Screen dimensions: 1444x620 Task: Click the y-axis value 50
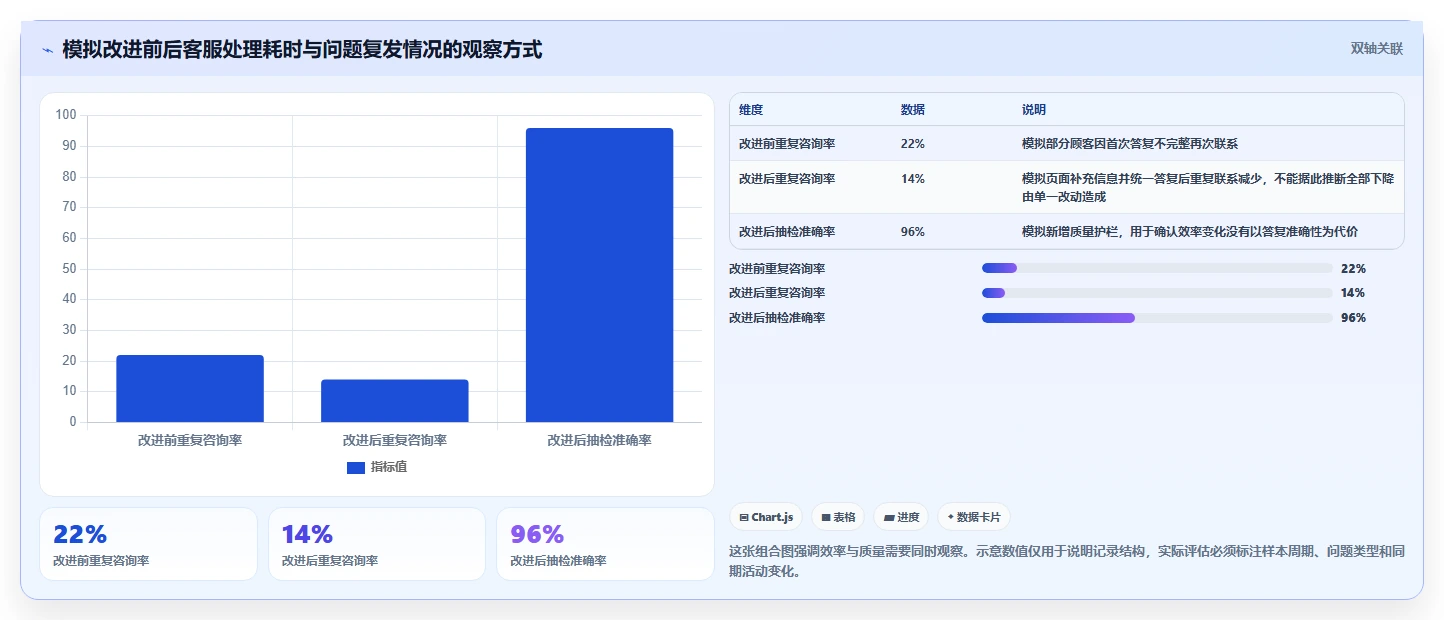(69, 269)
